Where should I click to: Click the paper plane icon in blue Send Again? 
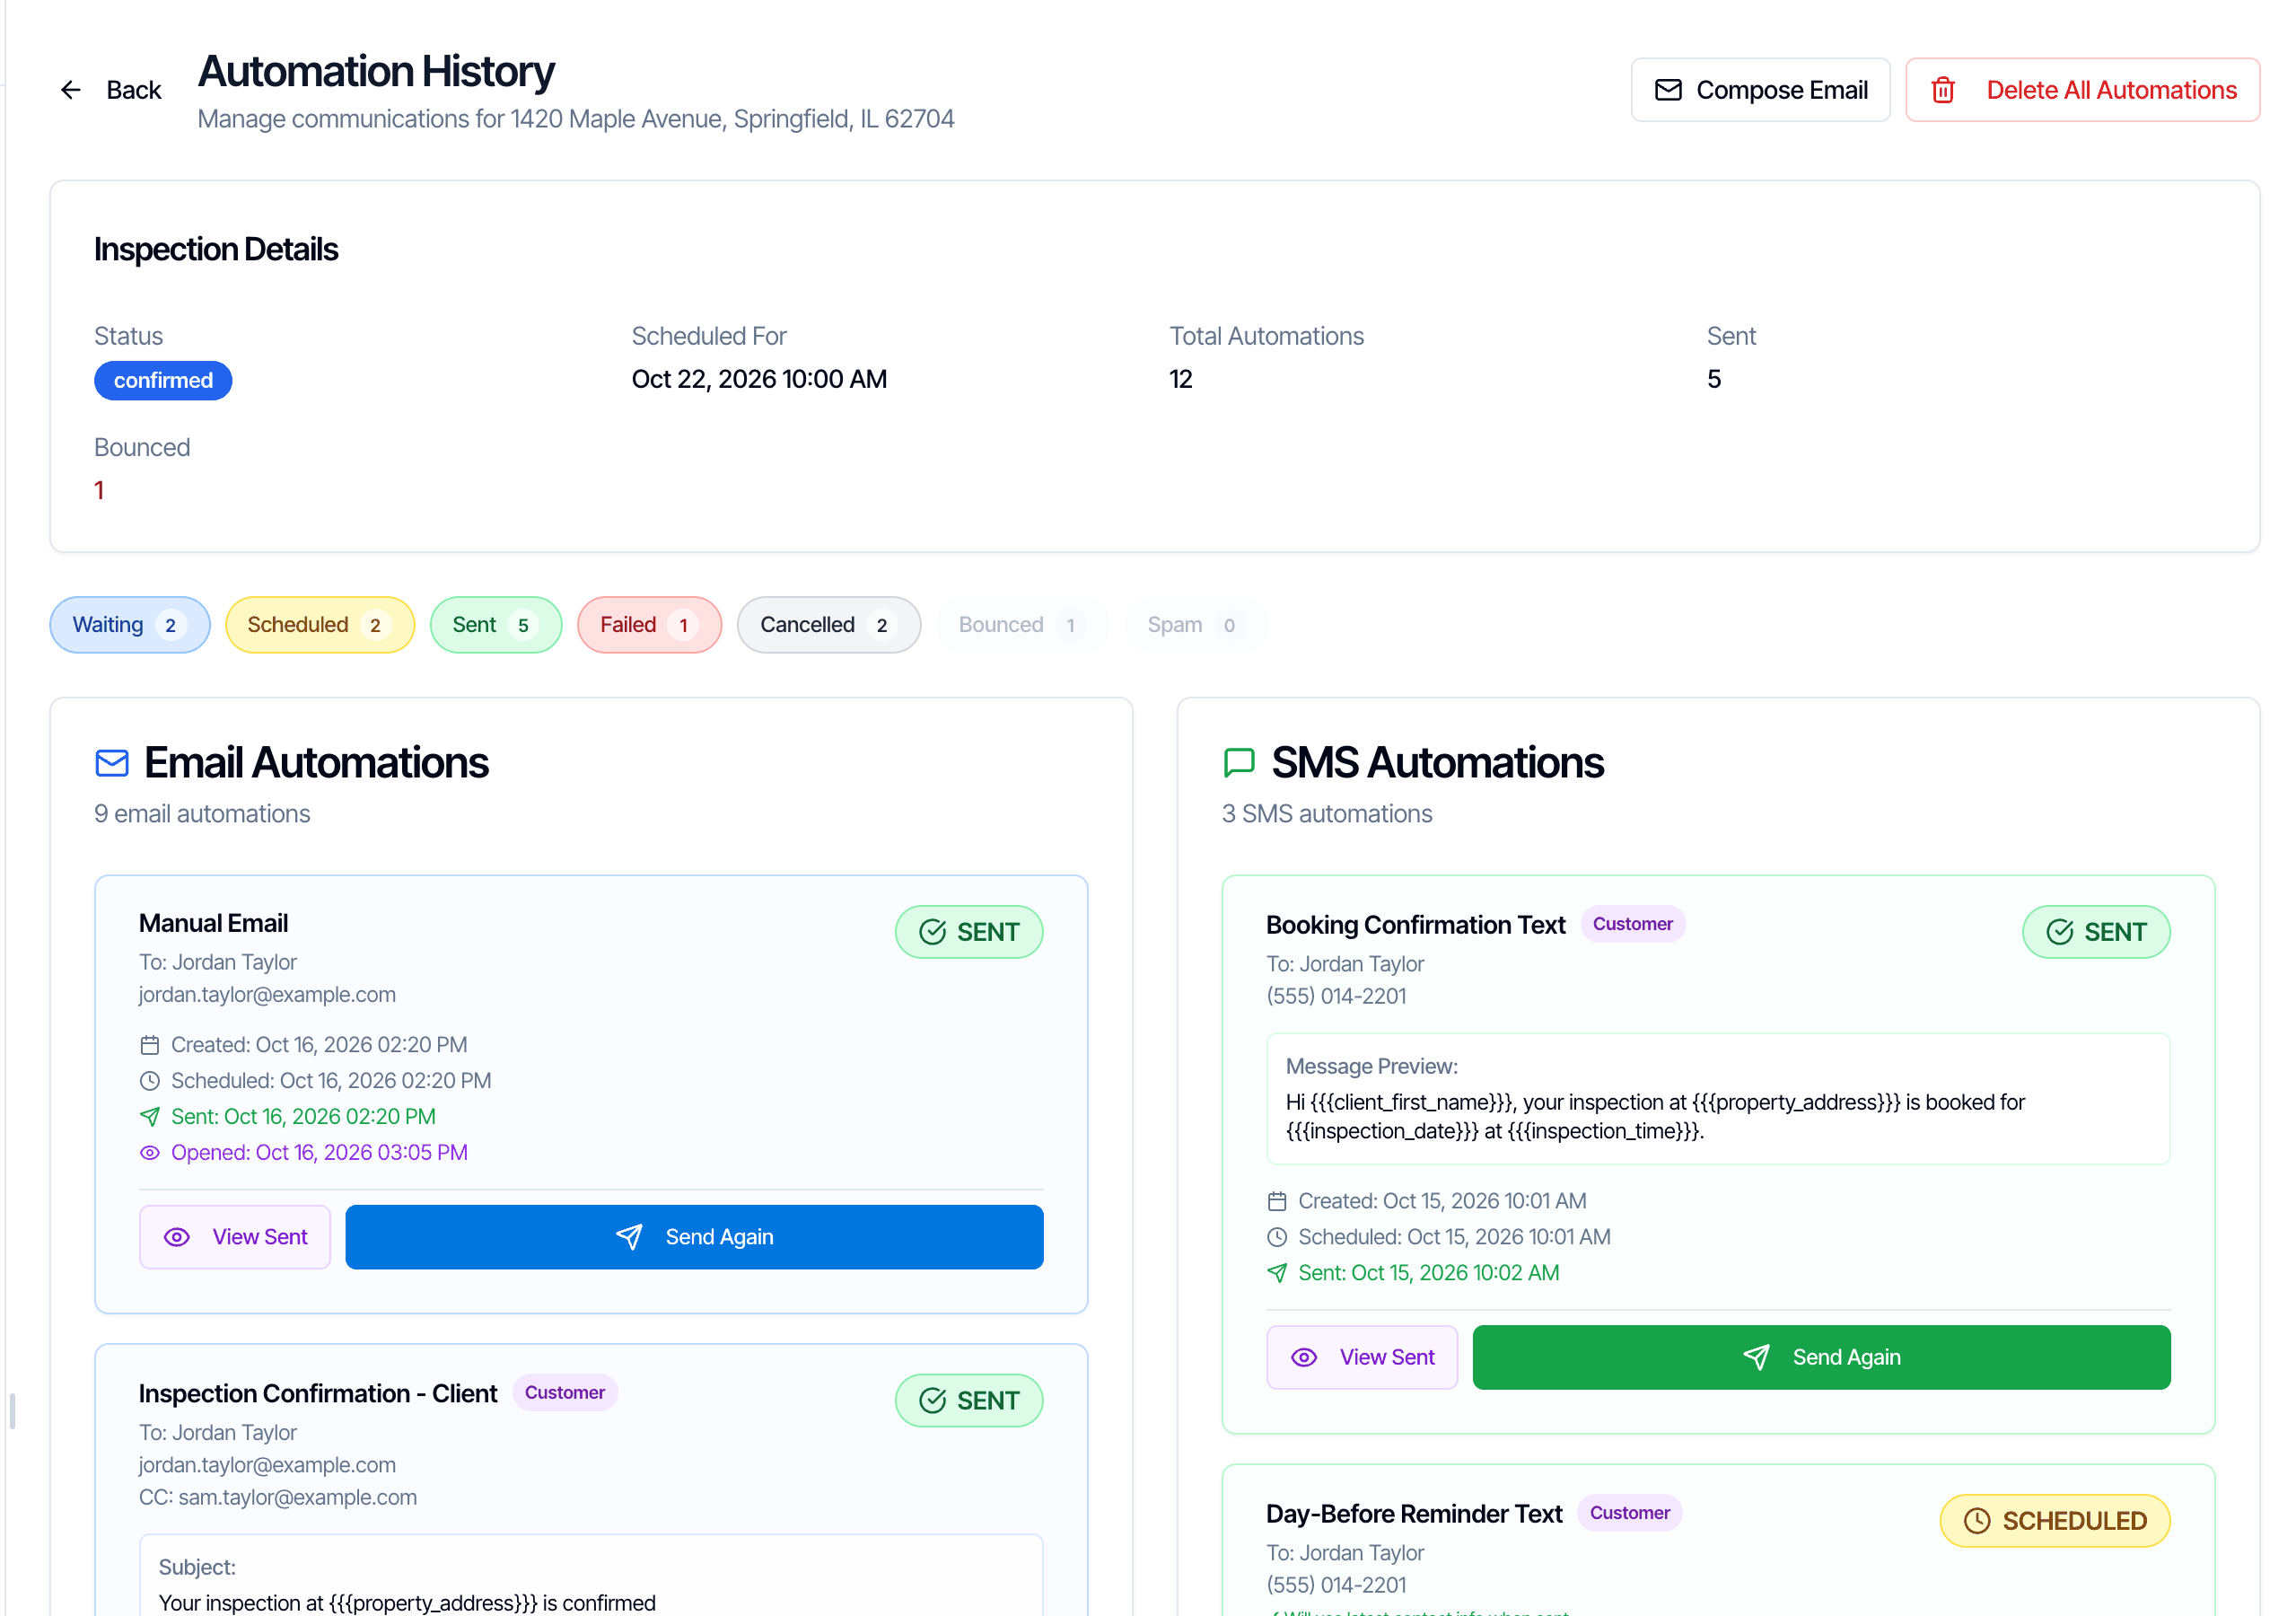click(x=629, y=1237)
